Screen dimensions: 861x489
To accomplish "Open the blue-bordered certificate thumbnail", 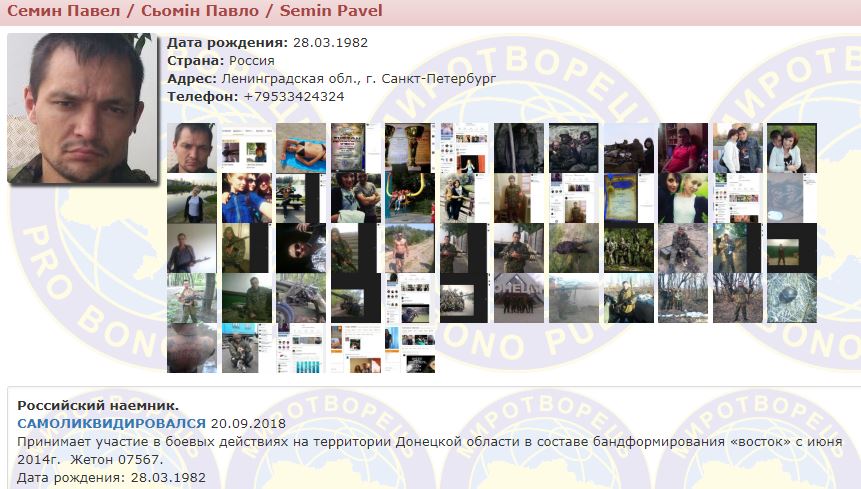I will (629, 198).
